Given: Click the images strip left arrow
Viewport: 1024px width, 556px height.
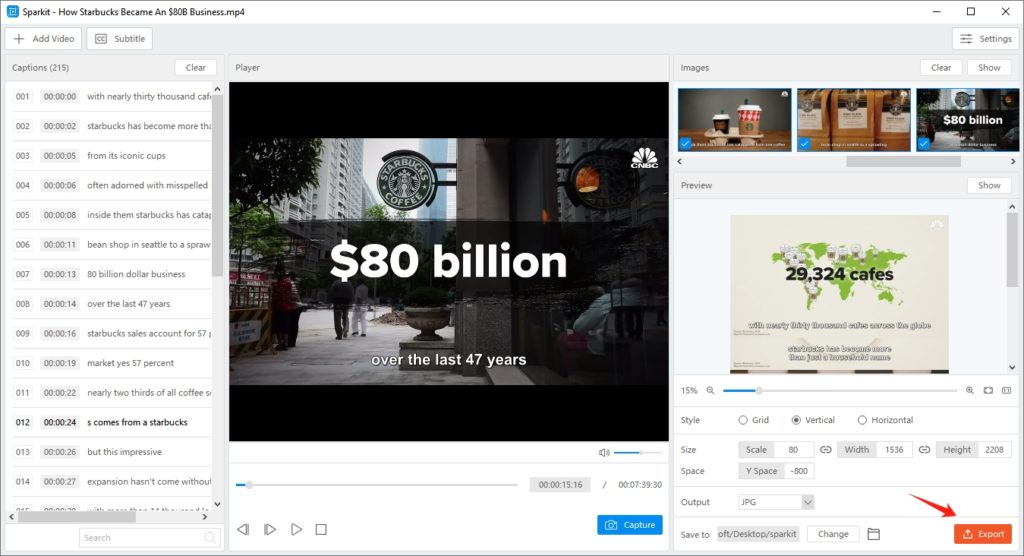Looking at the screenshot, I should point(680,161).
